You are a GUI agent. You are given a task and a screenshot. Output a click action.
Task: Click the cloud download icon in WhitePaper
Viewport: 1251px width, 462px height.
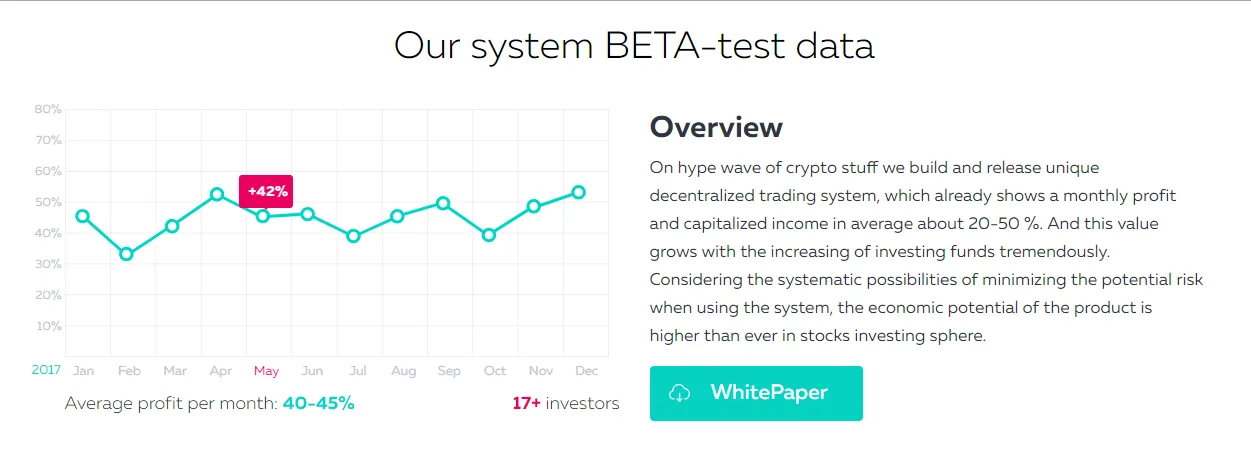click(680, 393)
